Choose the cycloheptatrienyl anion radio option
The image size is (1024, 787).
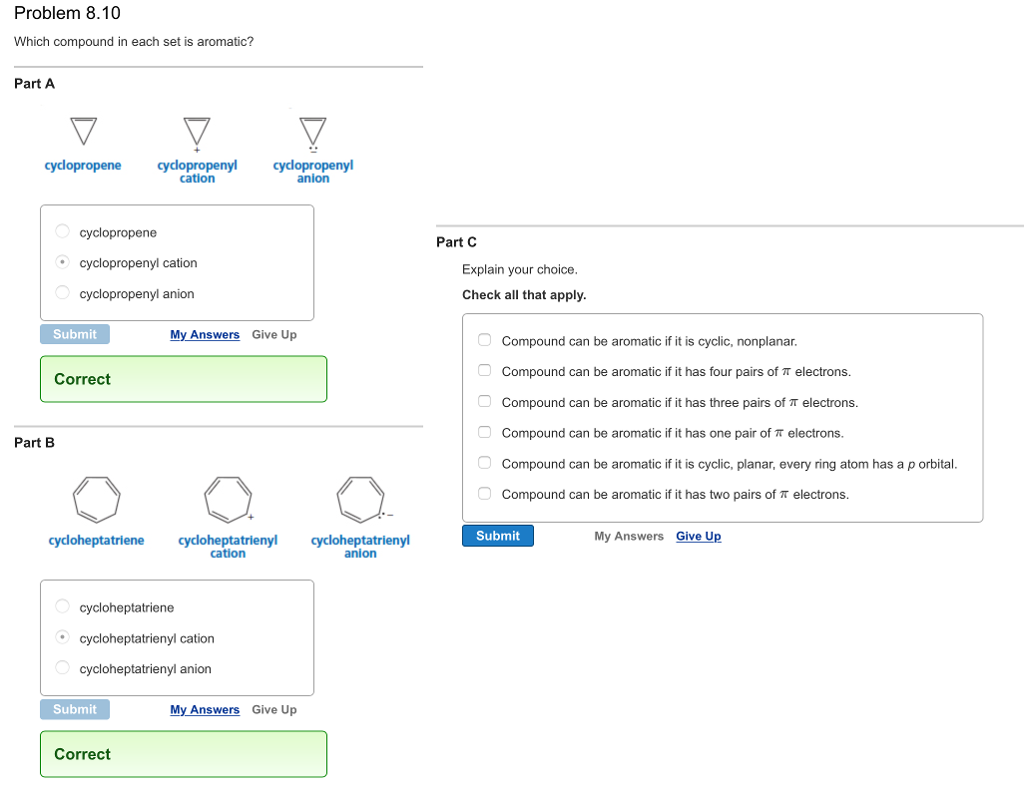[62, 668]
